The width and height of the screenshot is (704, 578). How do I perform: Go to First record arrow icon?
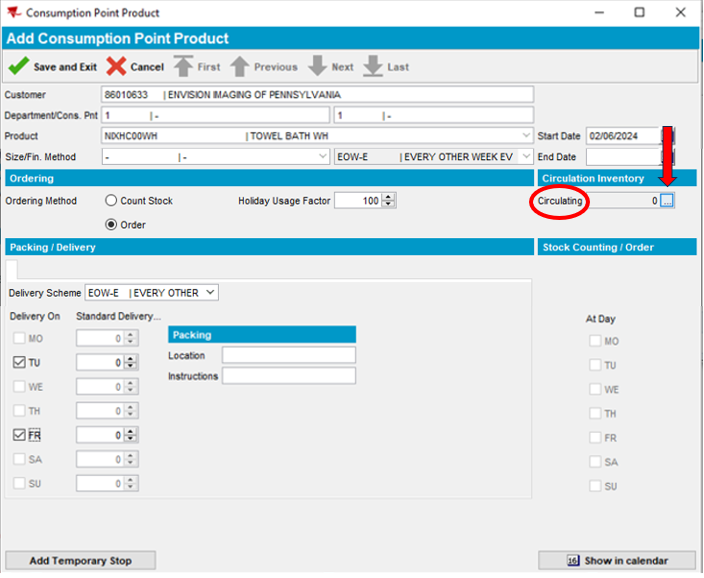(183, 66)
